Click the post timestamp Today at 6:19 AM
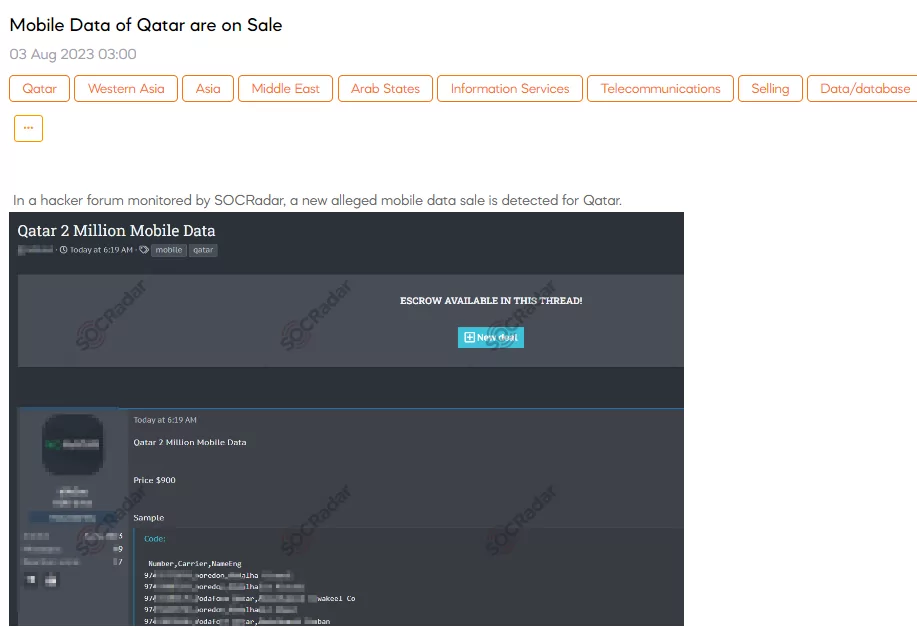The image size is (917, 627). (x=165, y=420)
